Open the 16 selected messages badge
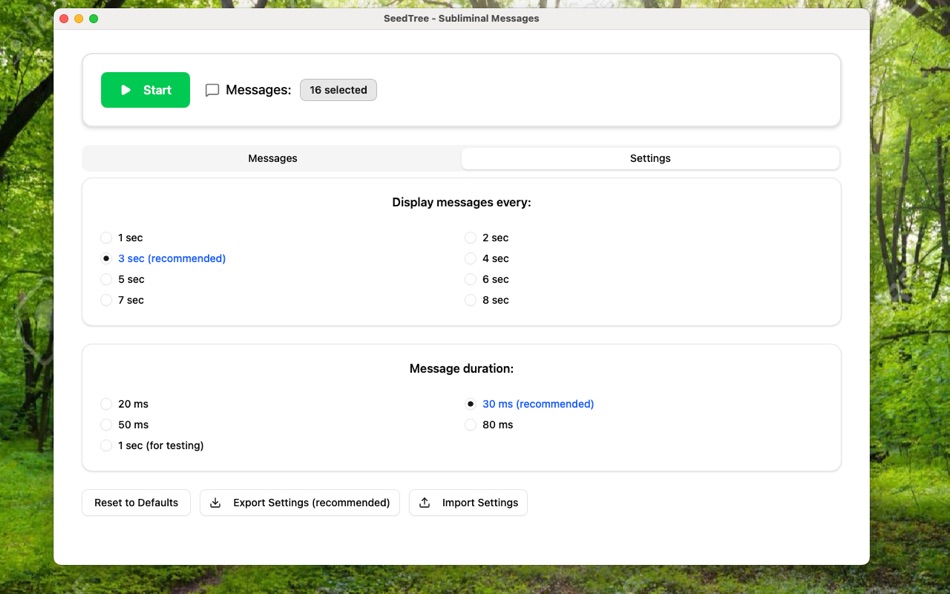 click(338, 89)
